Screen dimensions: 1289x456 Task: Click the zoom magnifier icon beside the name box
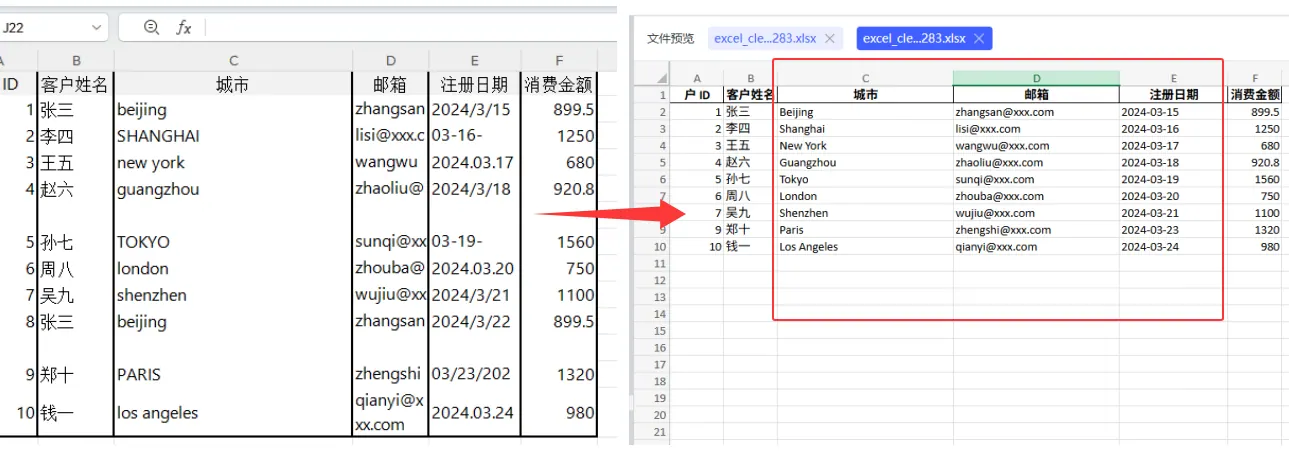click(x=151, y=28)
